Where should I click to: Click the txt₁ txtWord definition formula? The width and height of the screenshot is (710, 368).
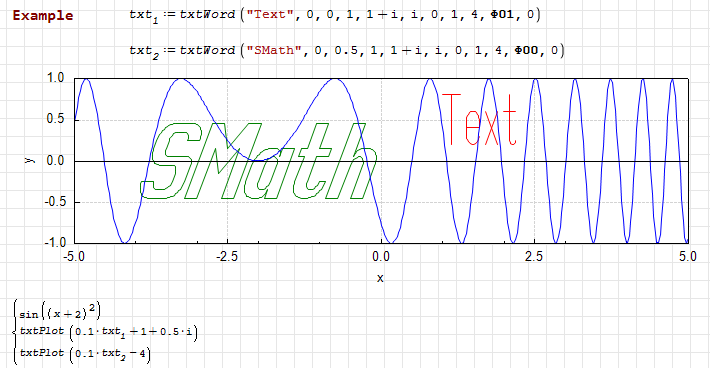tap(335, 16)
